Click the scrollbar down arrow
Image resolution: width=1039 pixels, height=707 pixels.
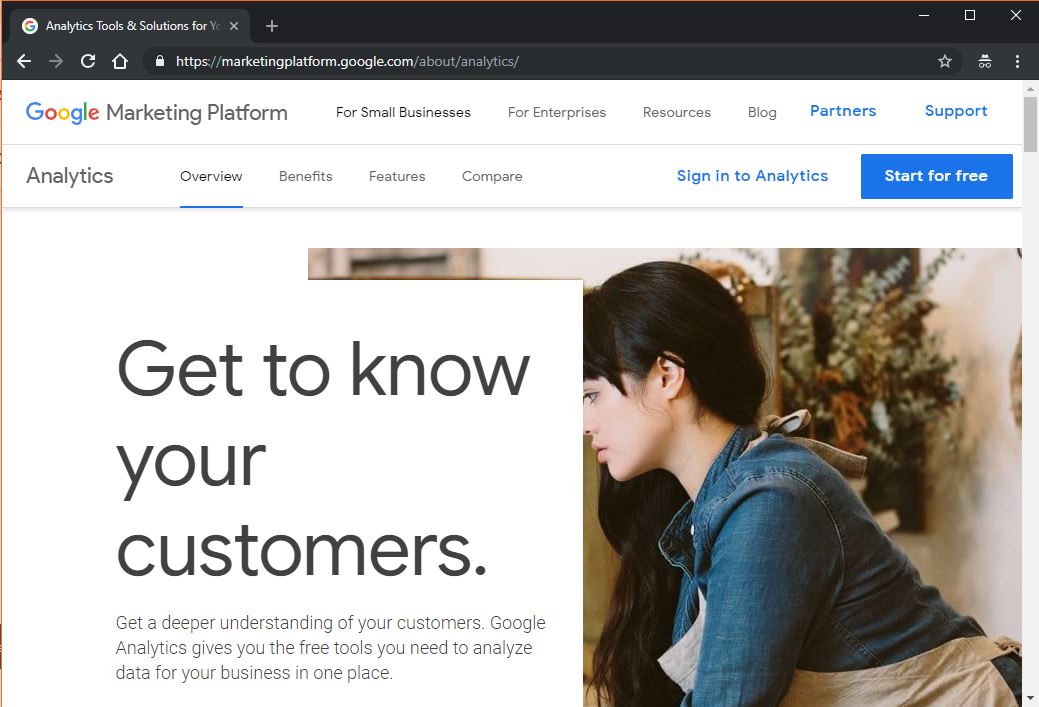[1030, 698]
